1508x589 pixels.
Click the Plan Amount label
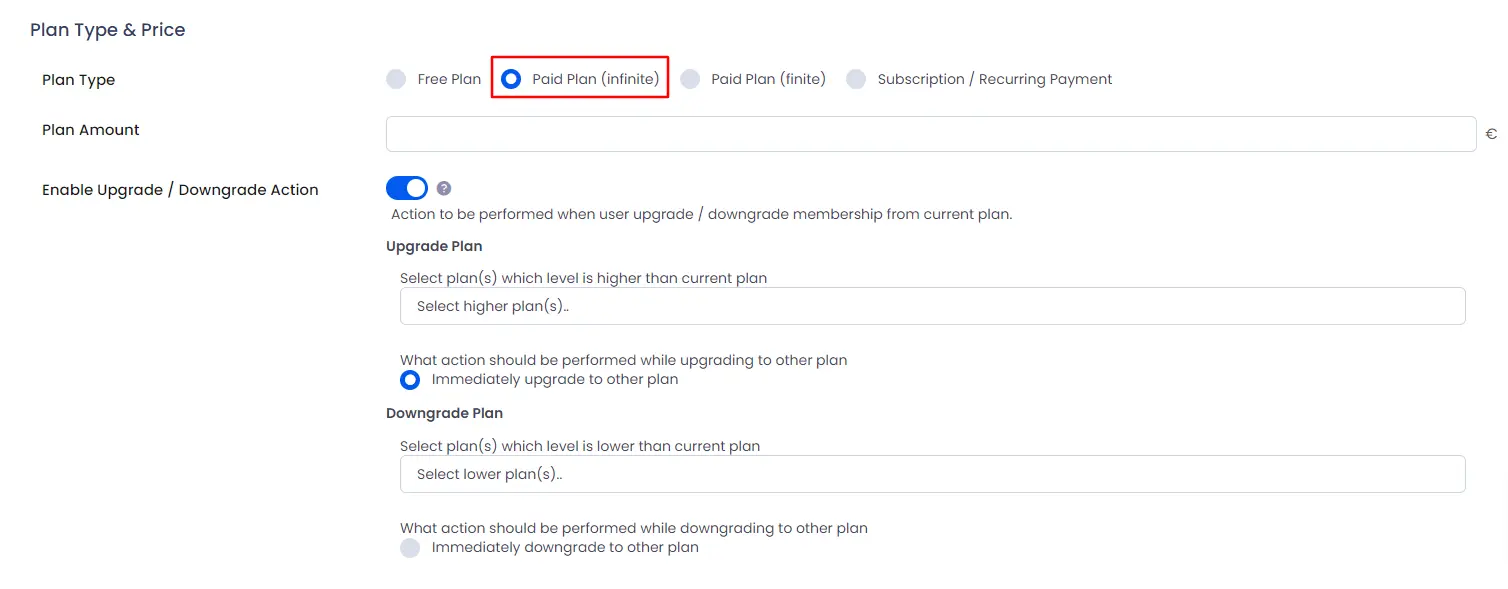90,130
